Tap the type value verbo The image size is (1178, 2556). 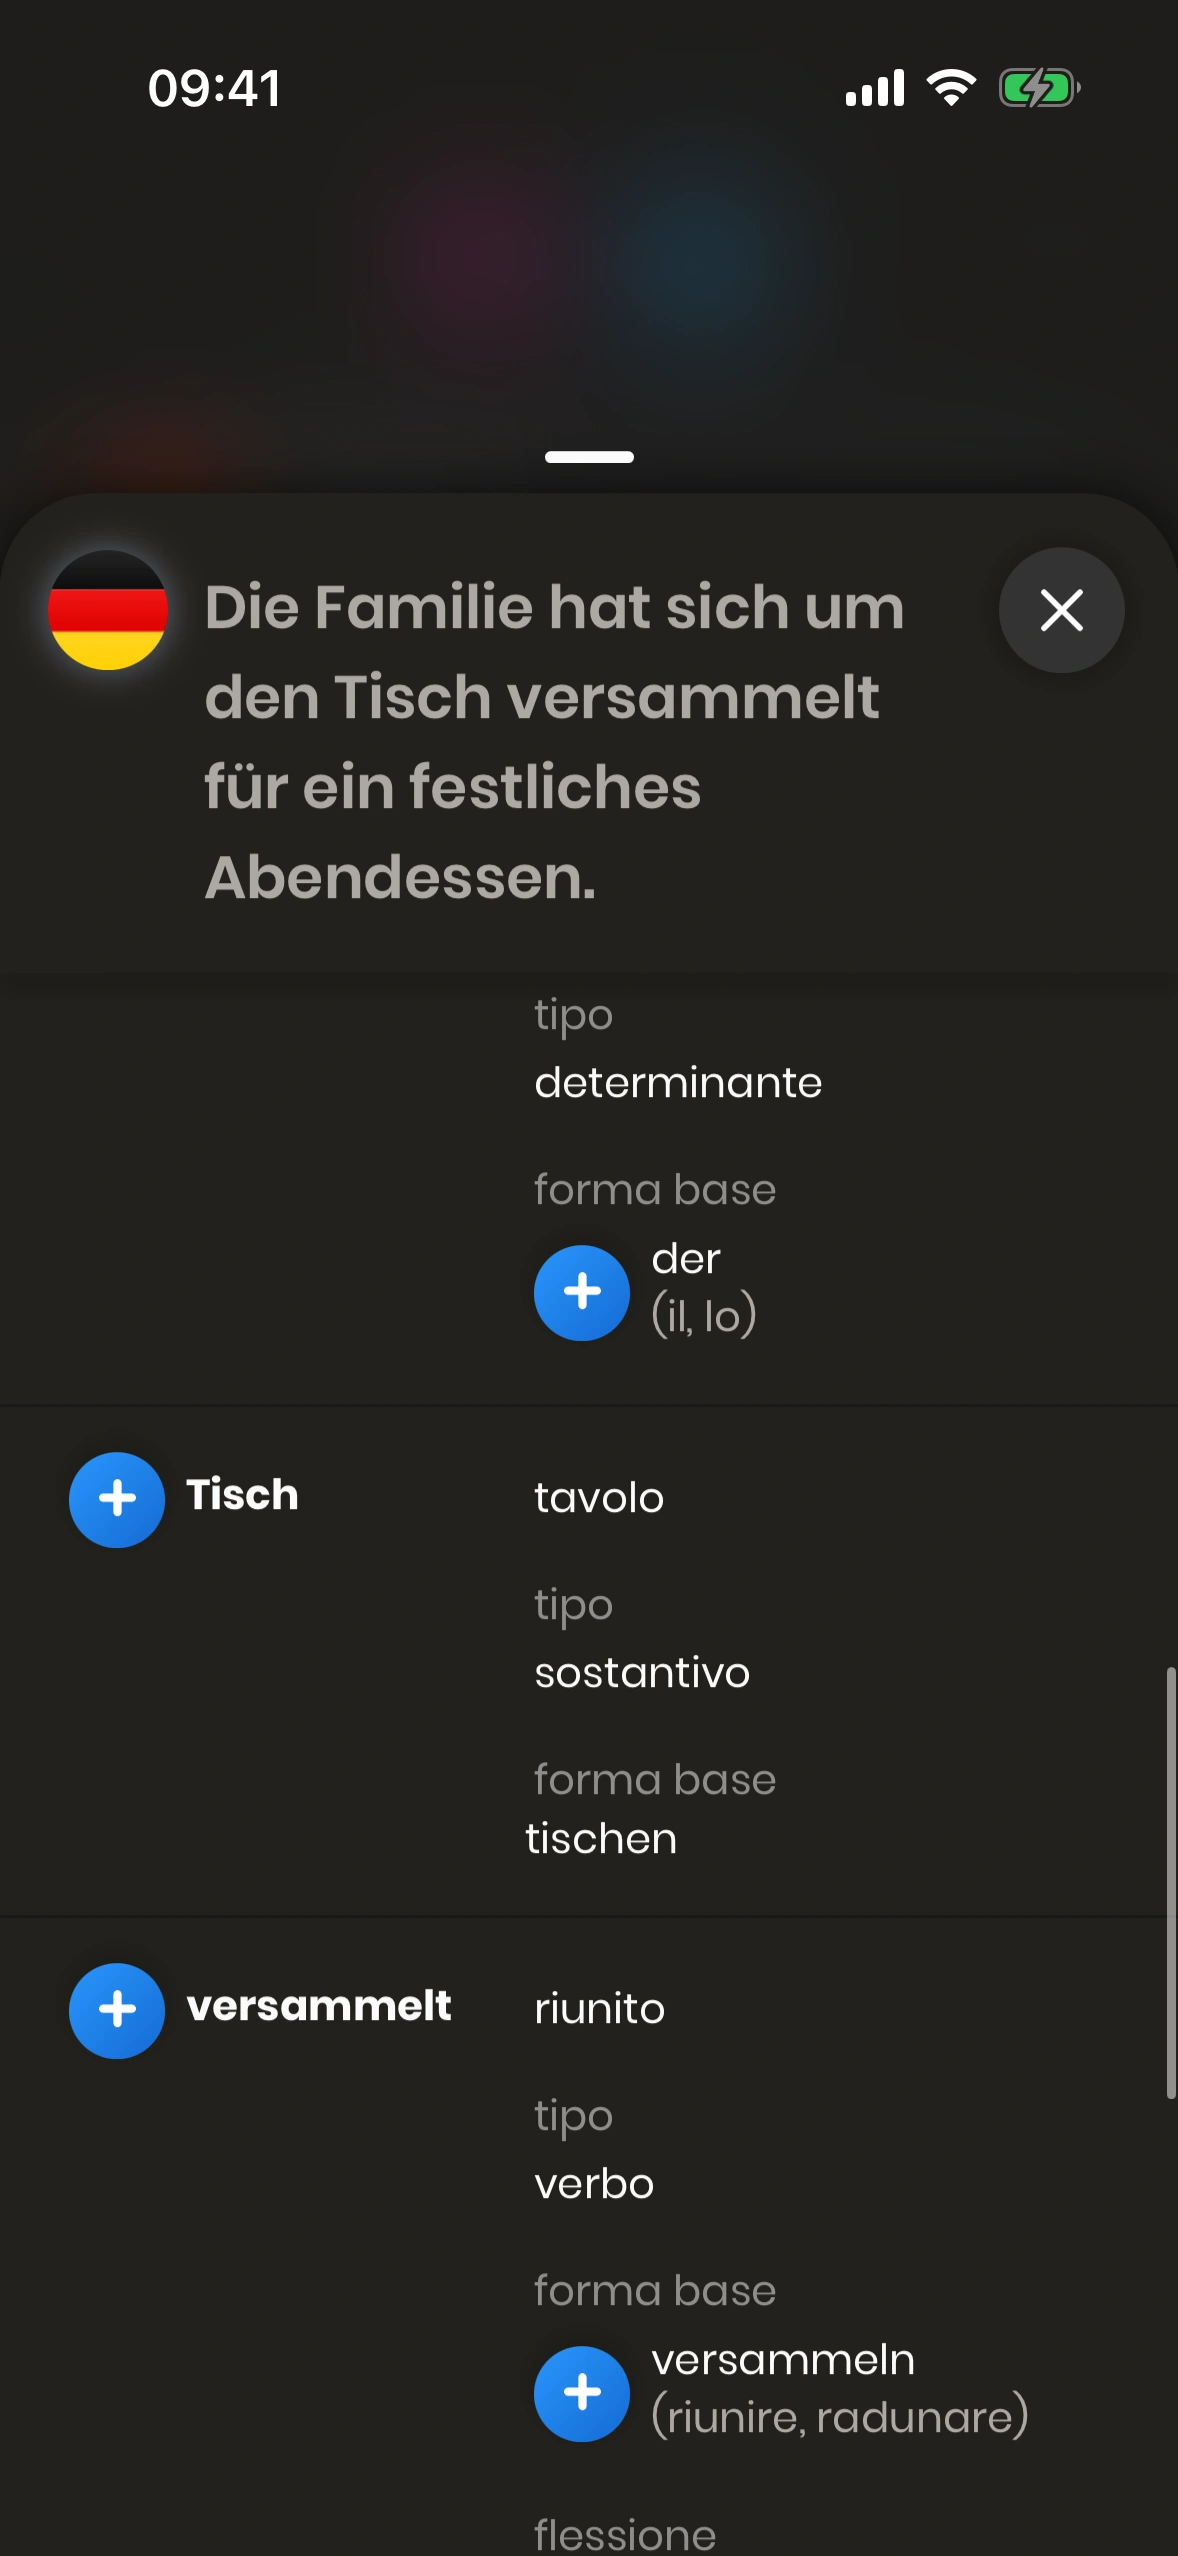tap(594, 2184)
